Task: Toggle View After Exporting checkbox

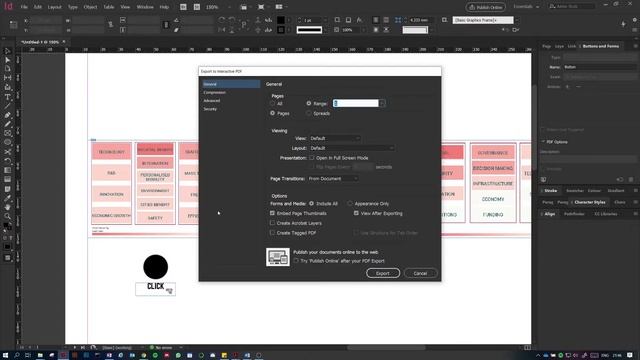Action: coord(356,213)
